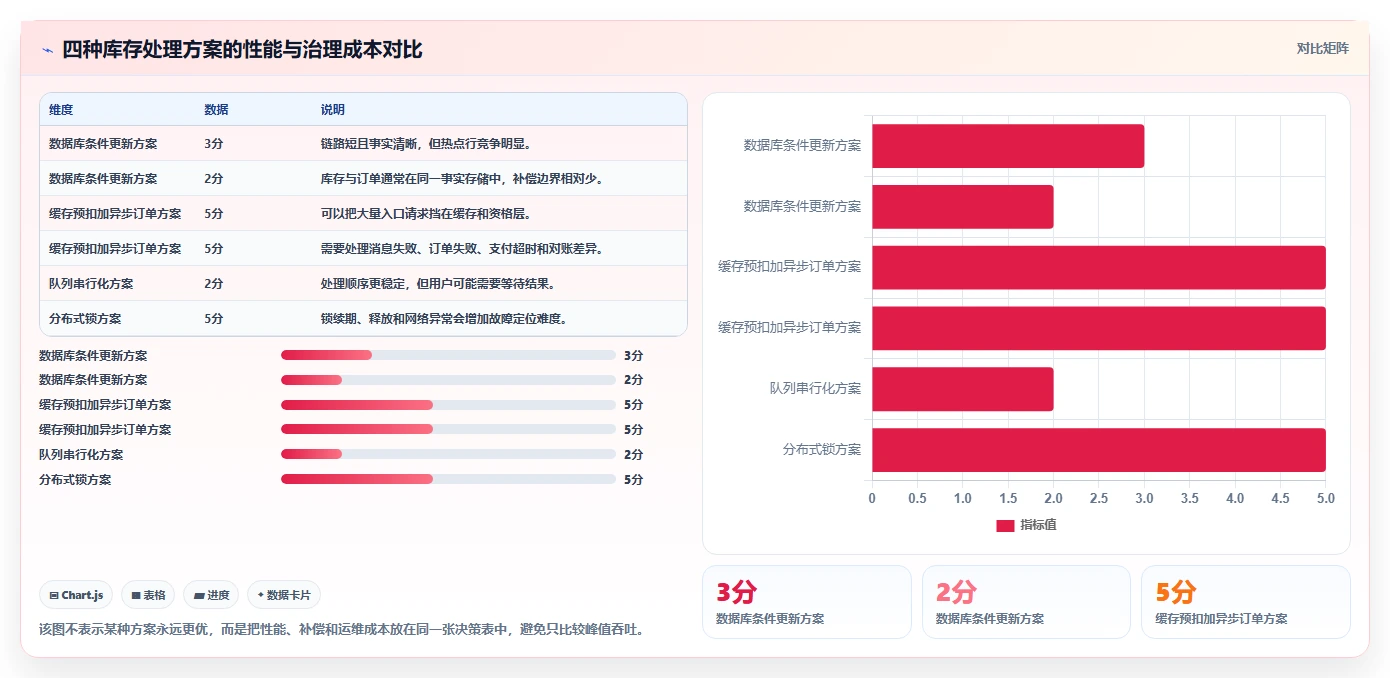
Task: Click the pulse icon beside the title
Action: (x=47, y=50)
